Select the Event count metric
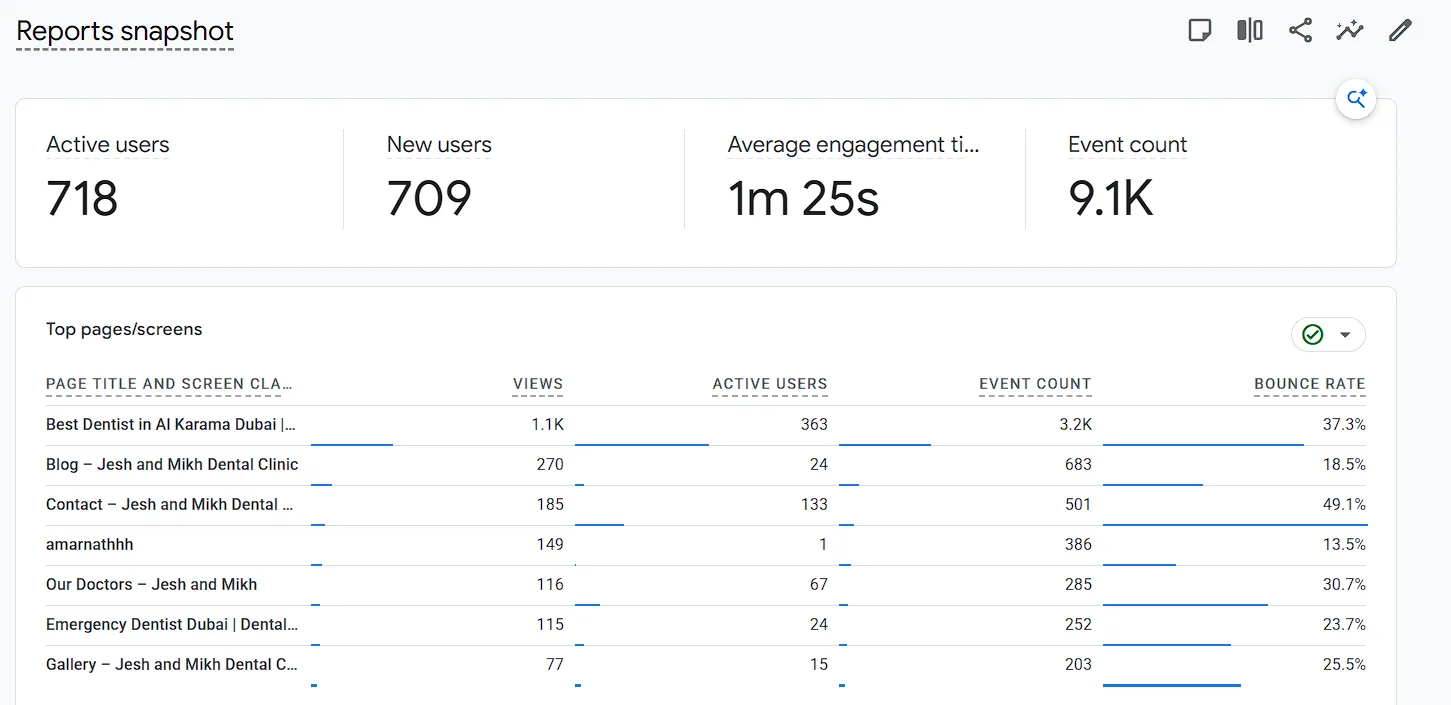 pyautogui.click(x=1127, y=145)
